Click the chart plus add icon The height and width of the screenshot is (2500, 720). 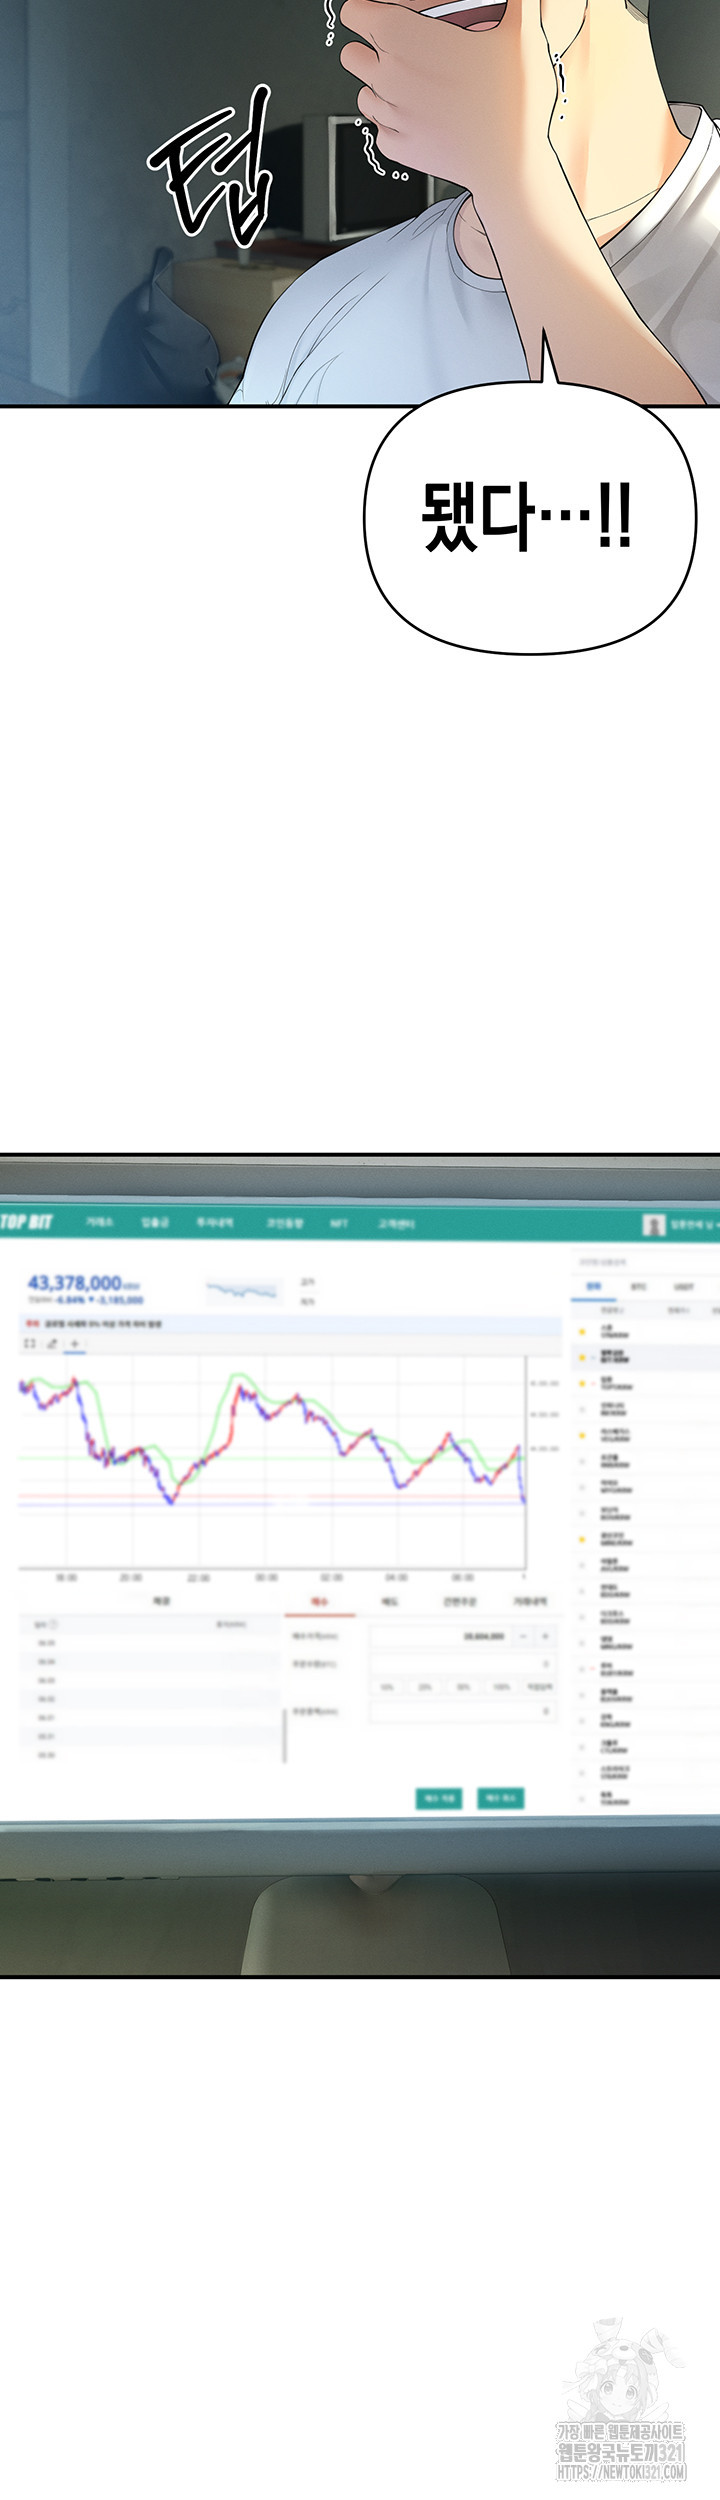[x=75, y=1343]
